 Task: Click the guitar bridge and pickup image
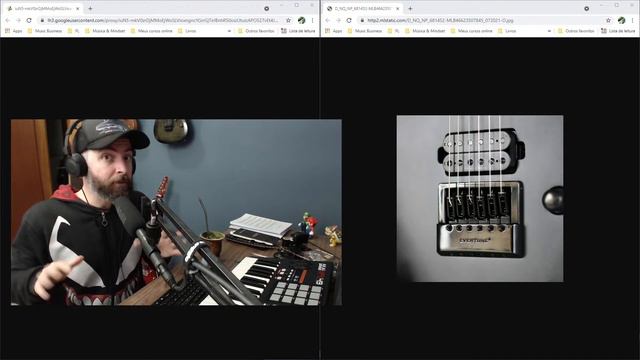pos(480,198)
